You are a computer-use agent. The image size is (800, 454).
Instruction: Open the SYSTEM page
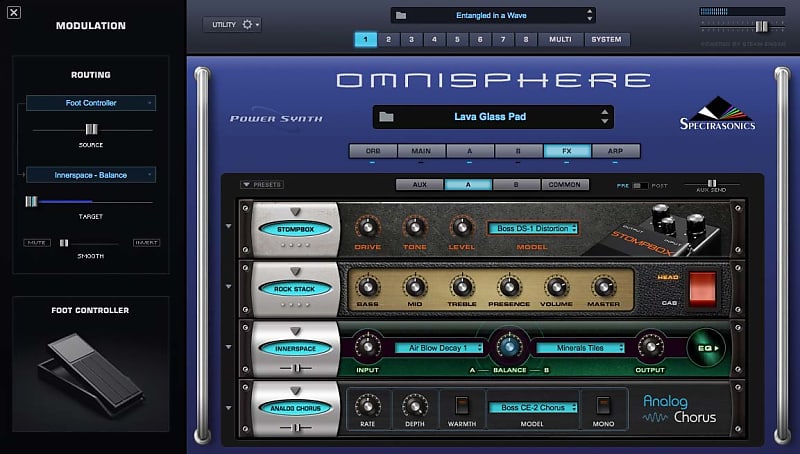tap(607, 39)
